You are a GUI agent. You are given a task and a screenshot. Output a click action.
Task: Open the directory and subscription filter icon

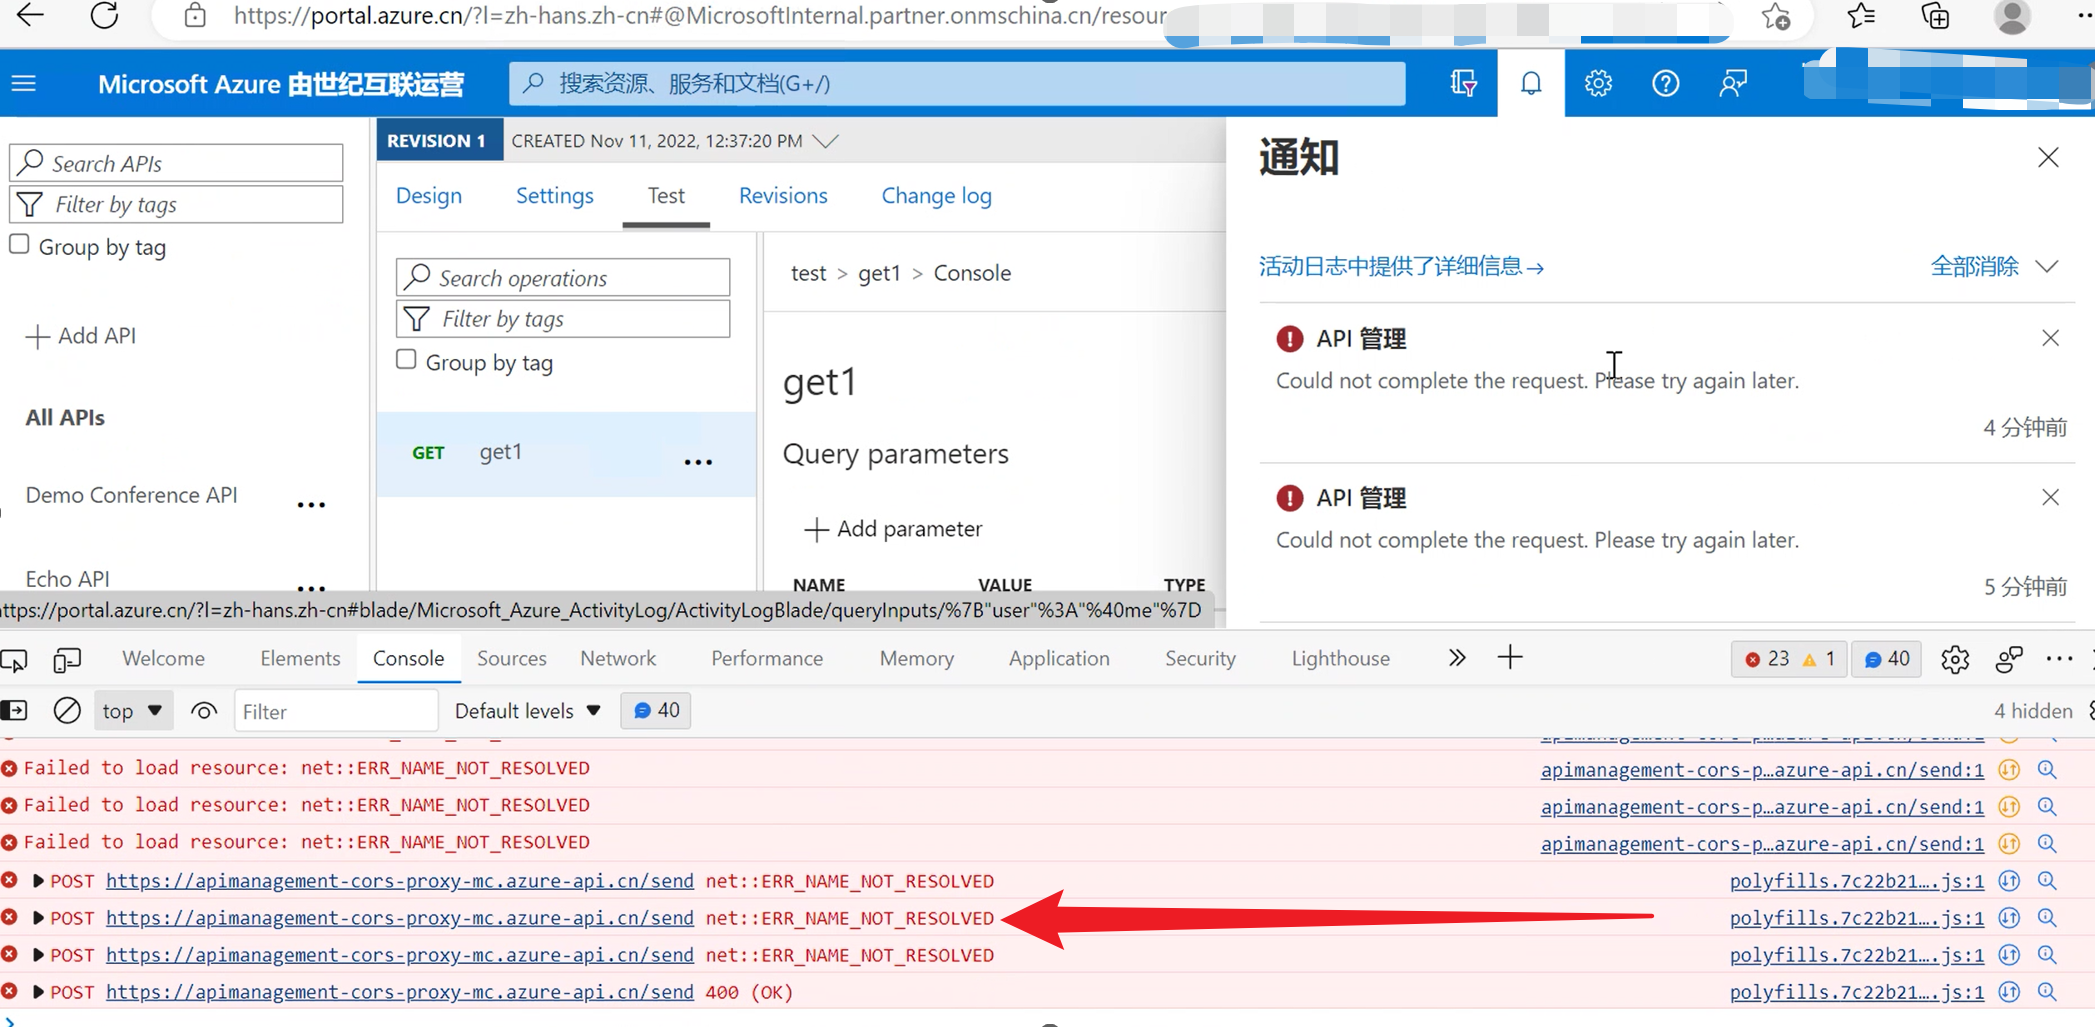coord(1463,83)
